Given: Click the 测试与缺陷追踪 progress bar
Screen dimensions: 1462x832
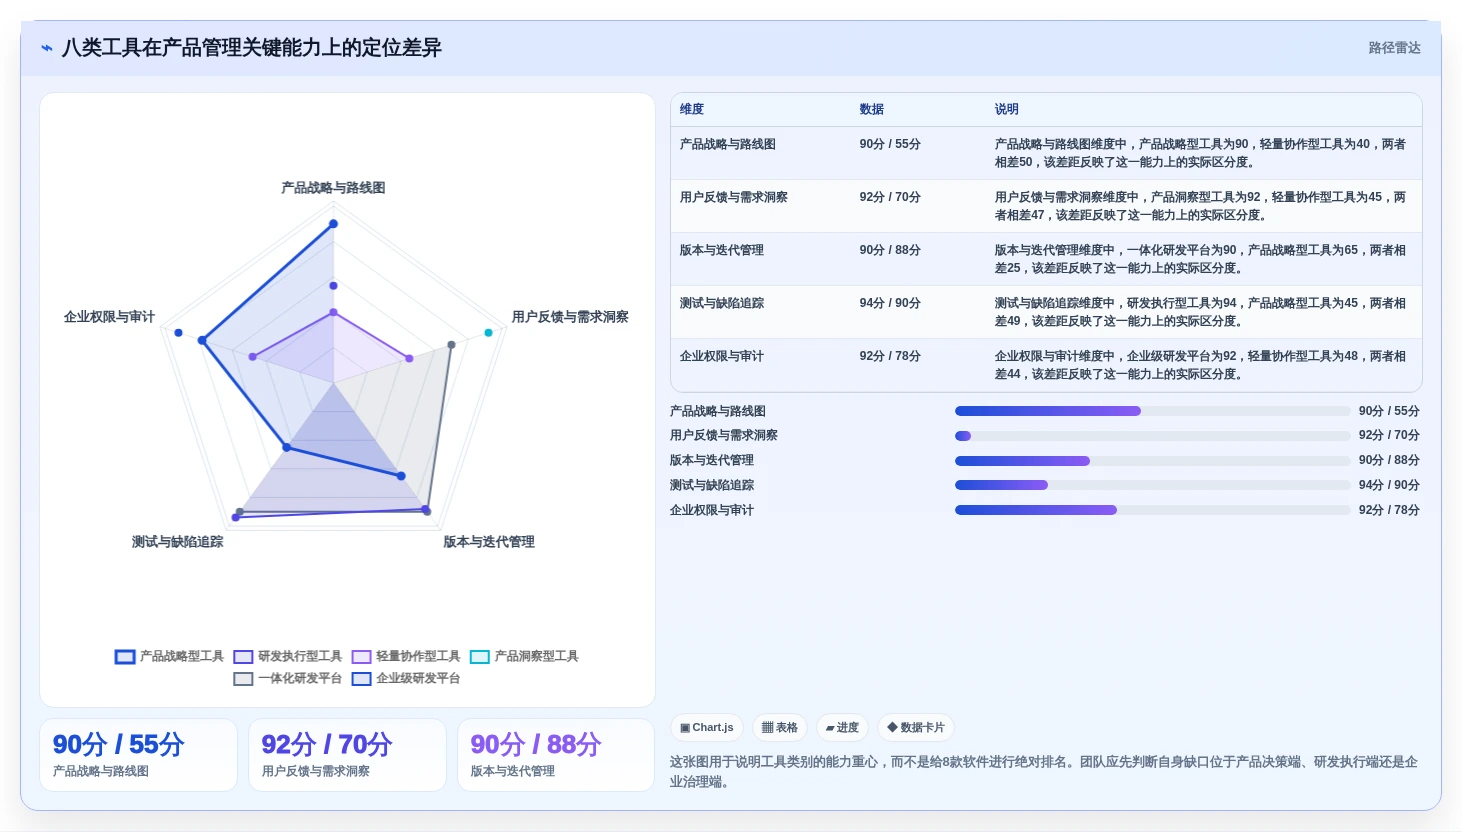Looking at the screenshot, I should [1152, 485].
